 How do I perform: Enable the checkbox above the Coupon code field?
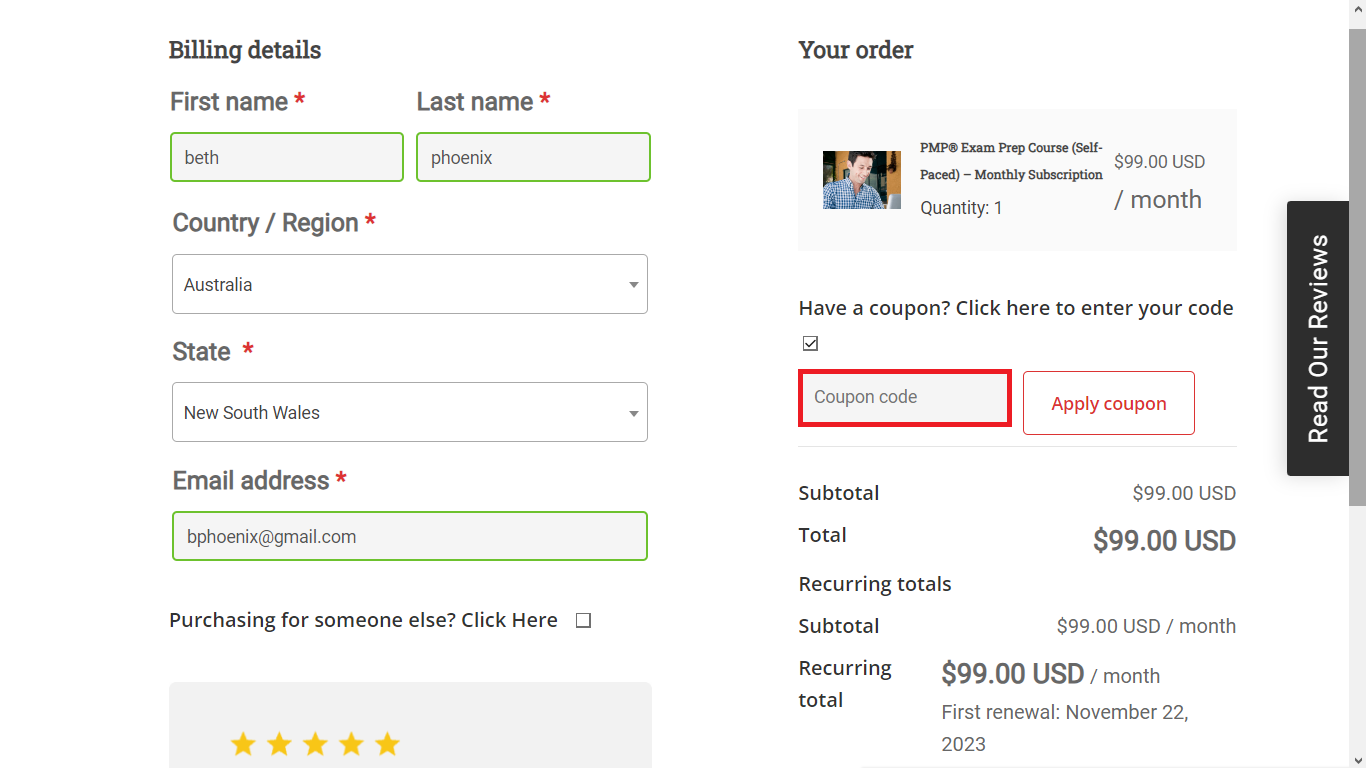tap(810, 343)
